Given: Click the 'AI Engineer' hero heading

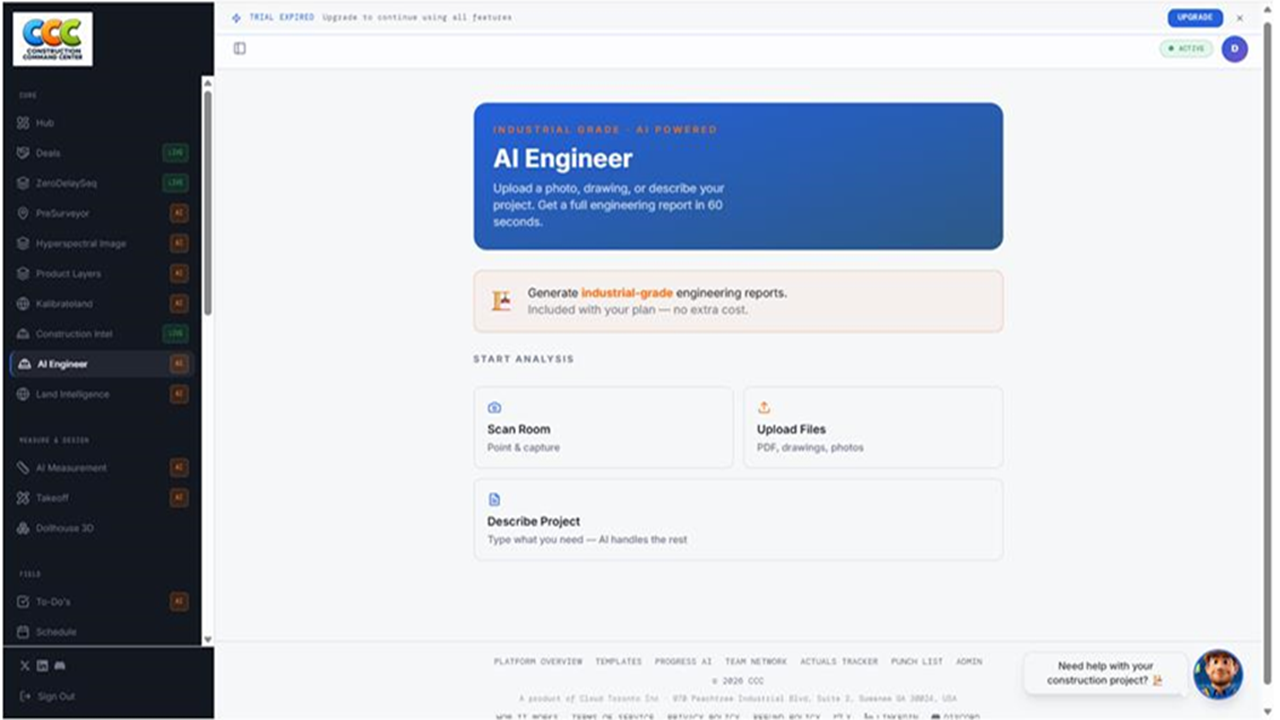Looking at the screenshot, I should pos(563,158).
